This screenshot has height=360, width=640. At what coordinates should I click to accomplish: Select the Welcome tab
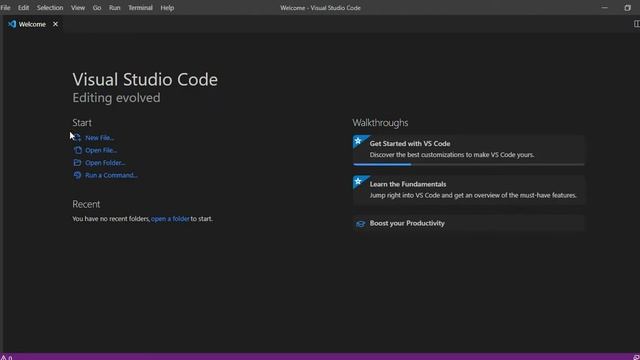tap(32, 24)
